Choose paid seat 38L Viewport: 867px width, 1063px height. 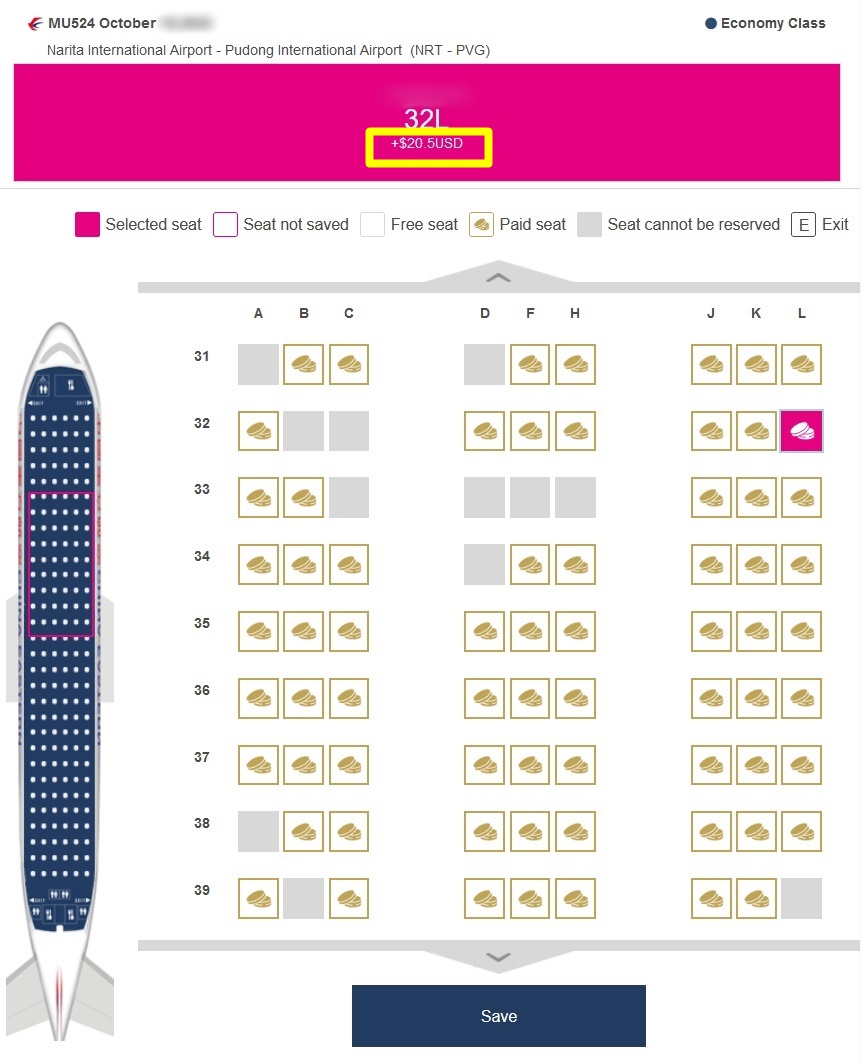(802, 831)
